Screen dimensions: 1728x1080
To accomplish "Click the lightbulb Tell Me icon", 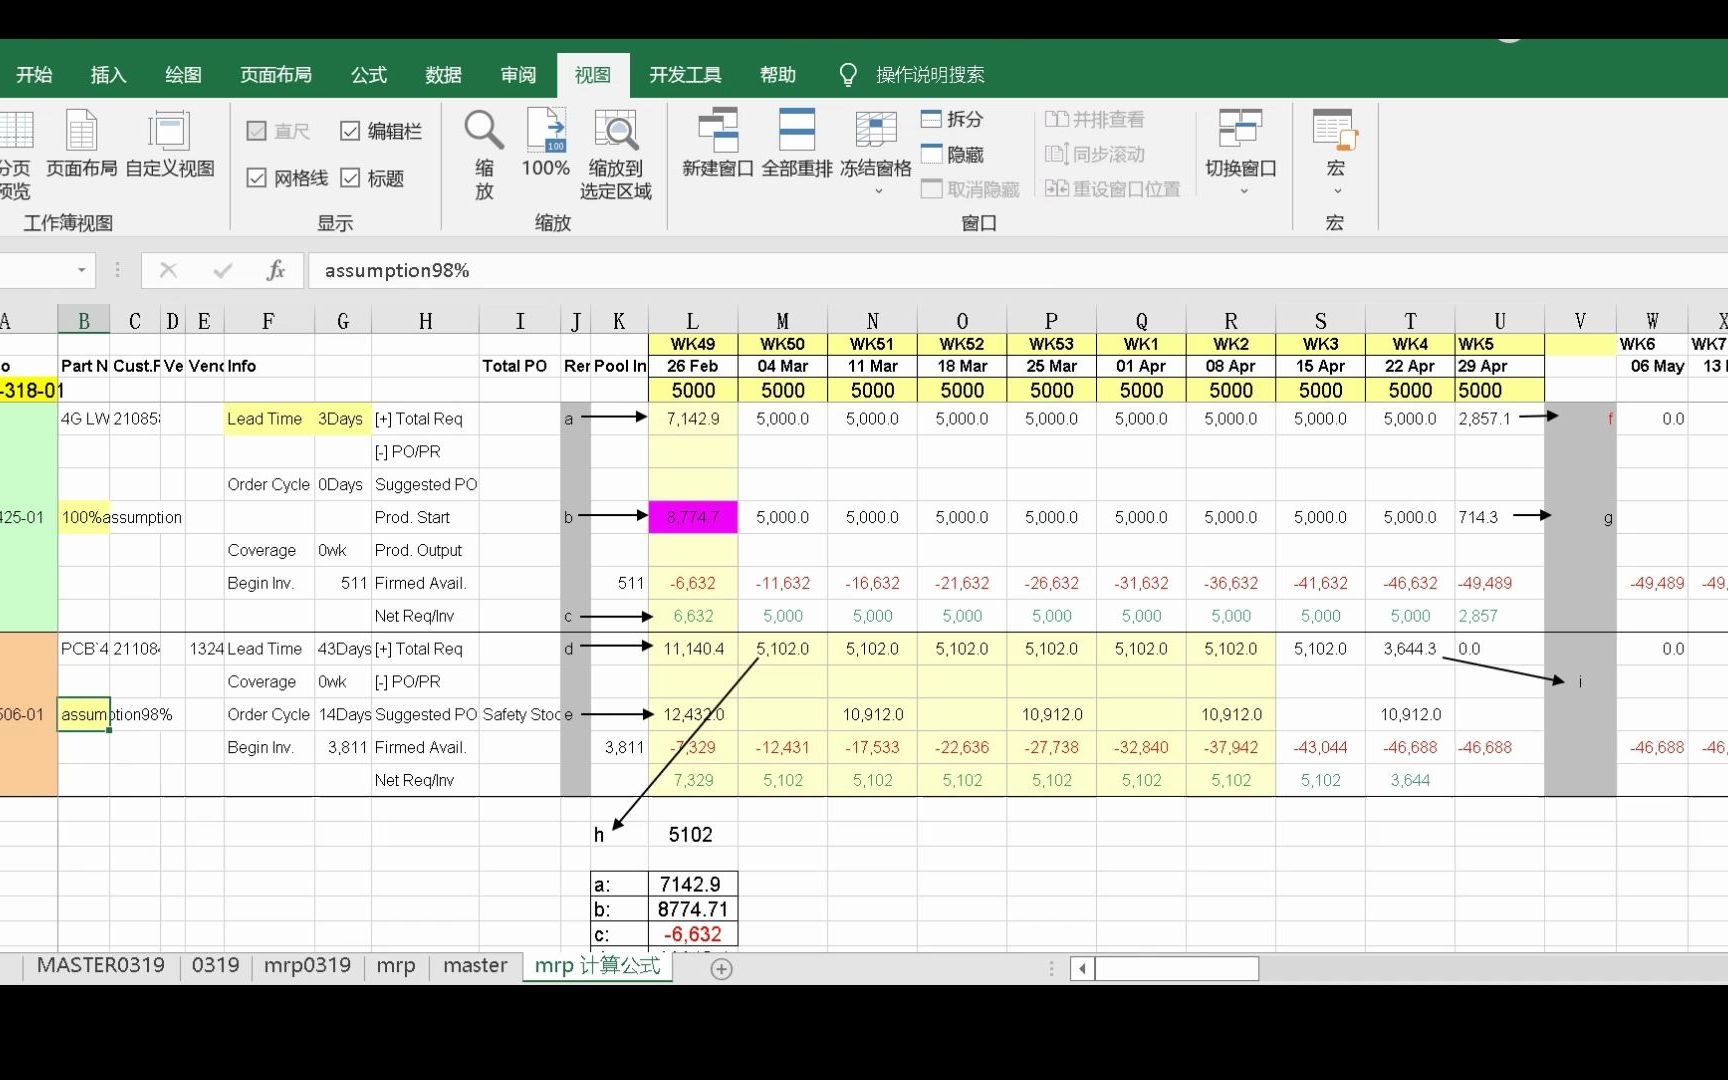I will point(848,75).
